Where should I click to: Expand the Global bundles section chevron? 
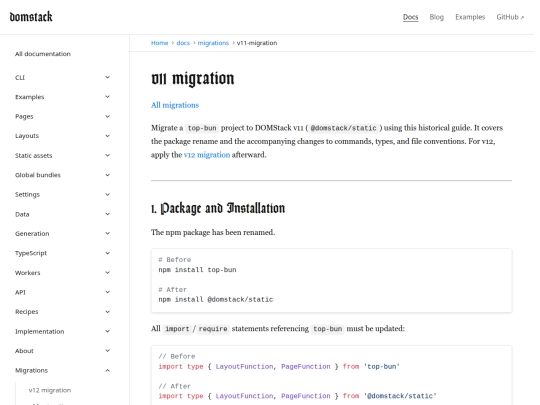coord(107,175)
